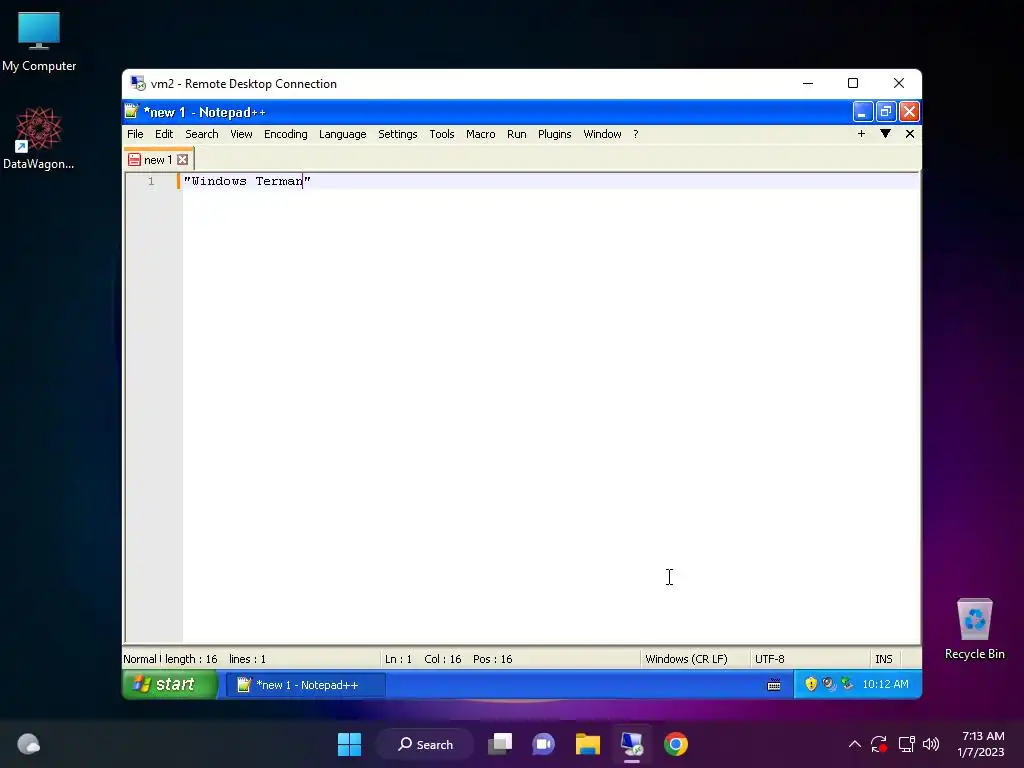1024x768 pixels.
Task: Click the gray tray icon beside the security shield
Action: point(829,684)
